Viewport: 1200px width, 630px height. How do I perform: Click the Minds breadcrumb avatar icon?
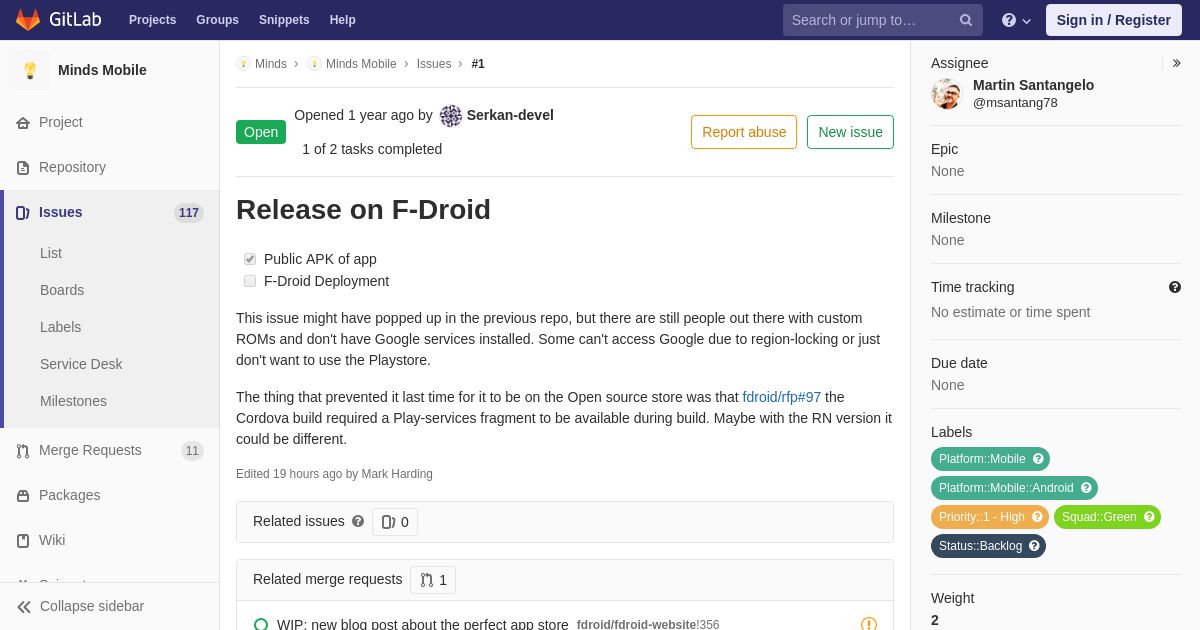243,64
